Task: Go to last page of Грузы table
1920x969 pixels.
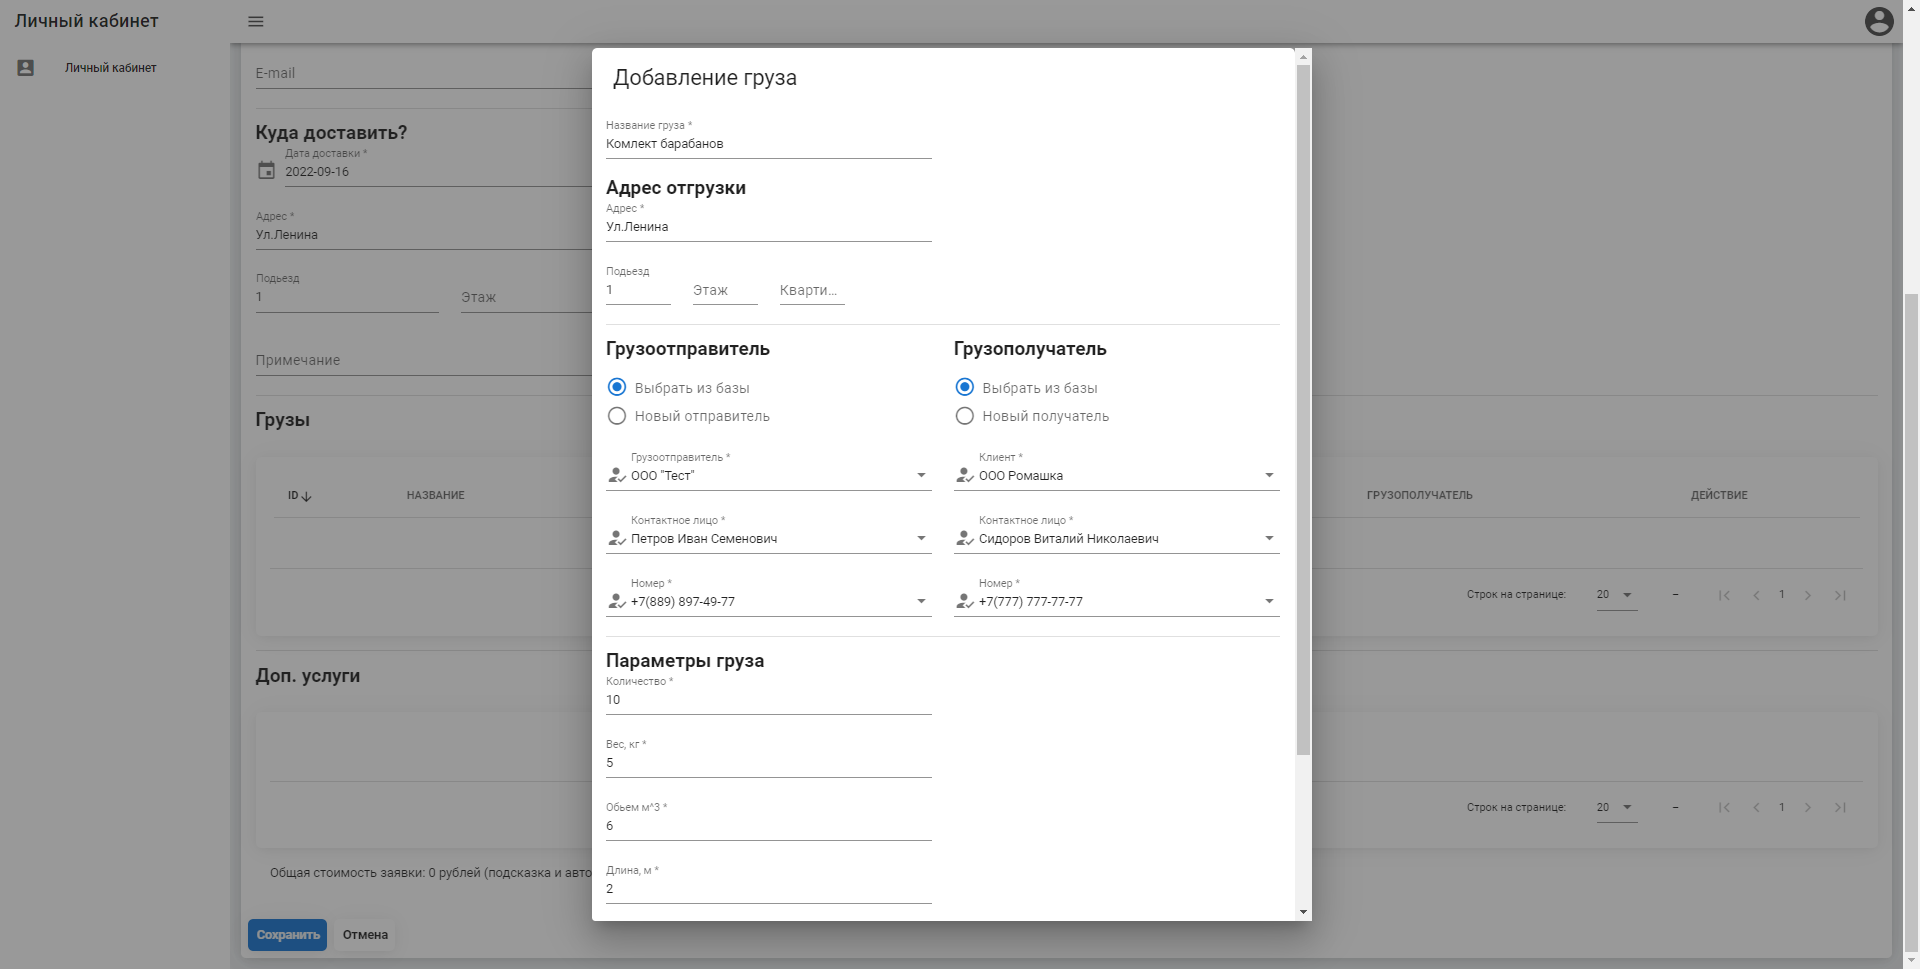Action: click(1840, 595)
